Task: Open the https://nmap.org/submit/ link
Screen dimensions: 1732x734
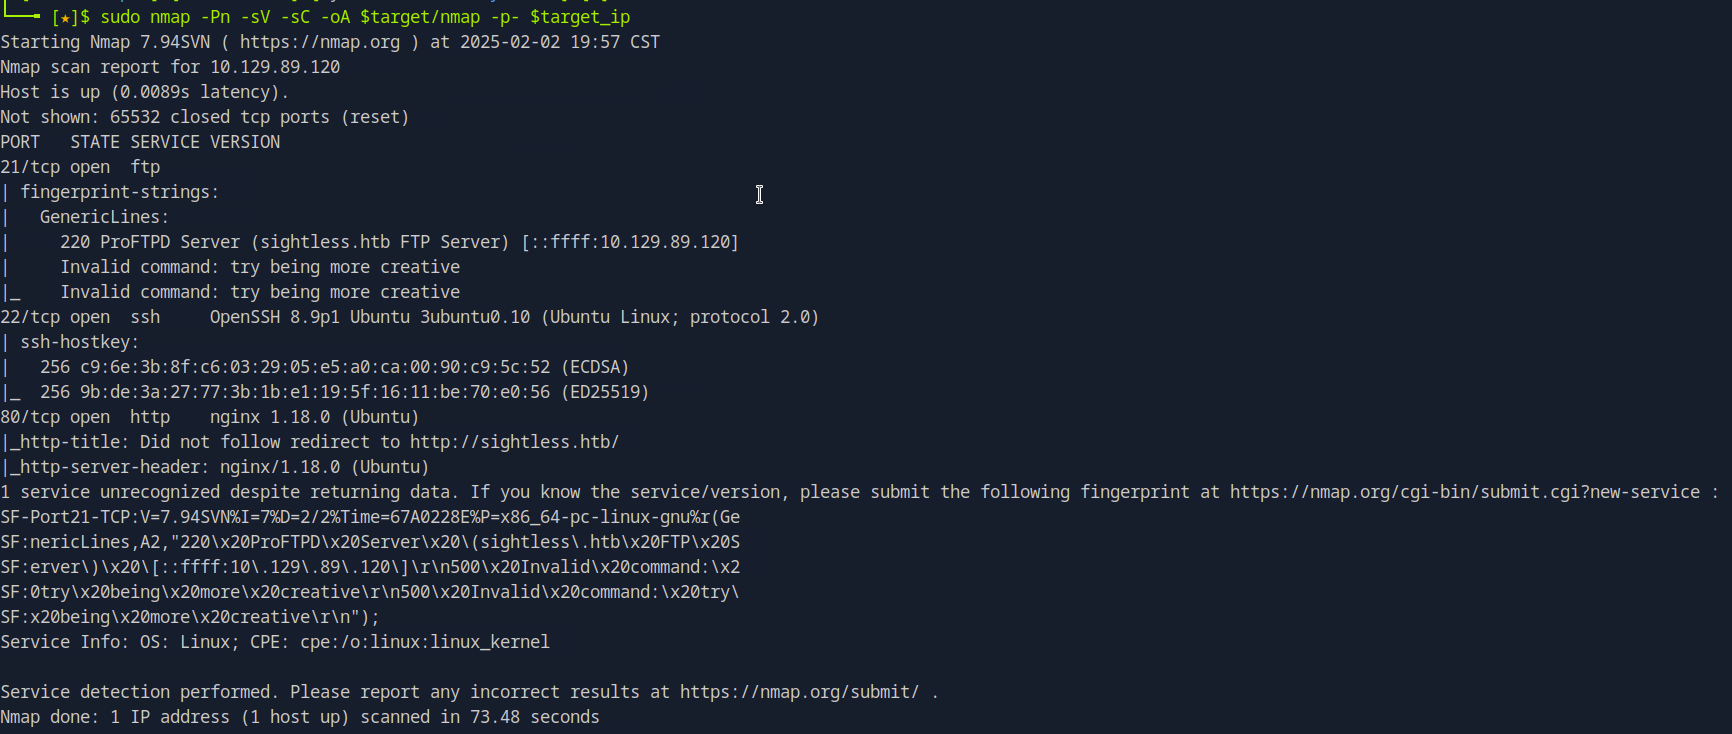Action: click(x=799, y=692)
